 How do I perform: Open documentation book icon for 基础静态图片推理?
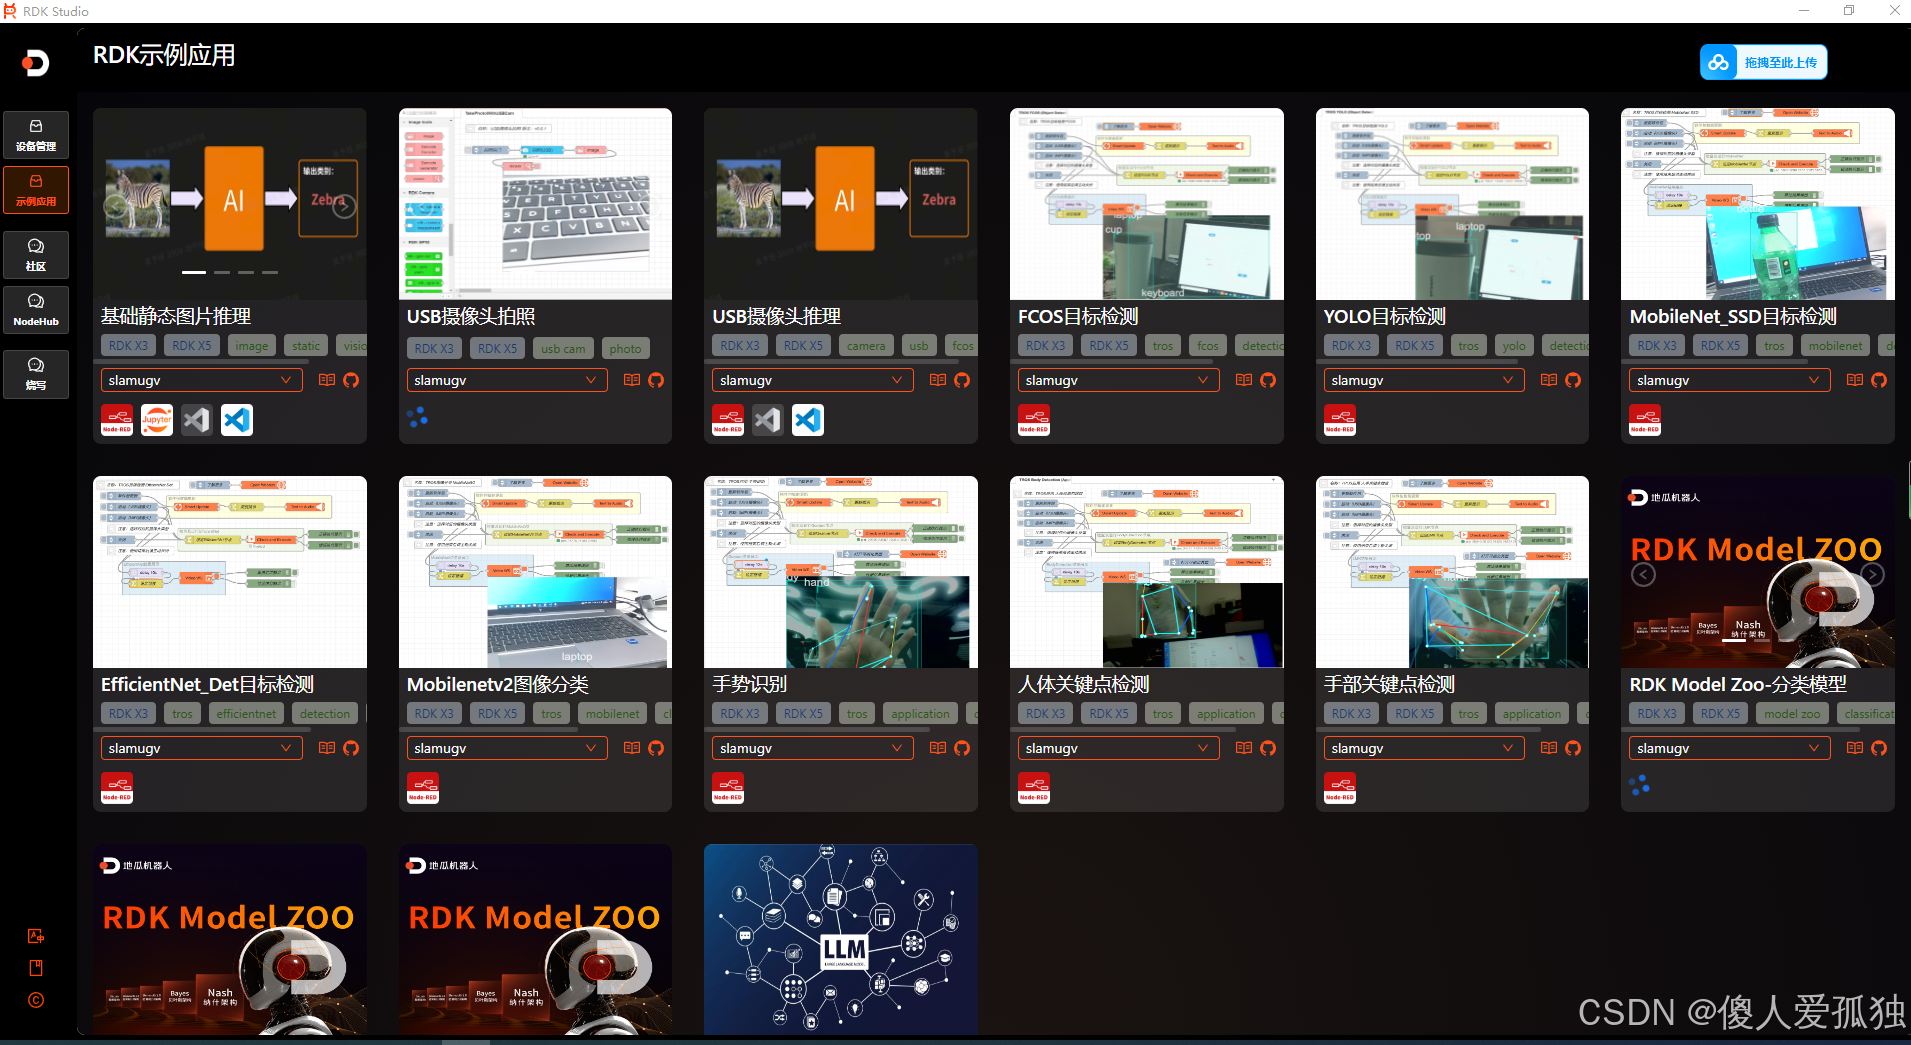coord(327,380)
